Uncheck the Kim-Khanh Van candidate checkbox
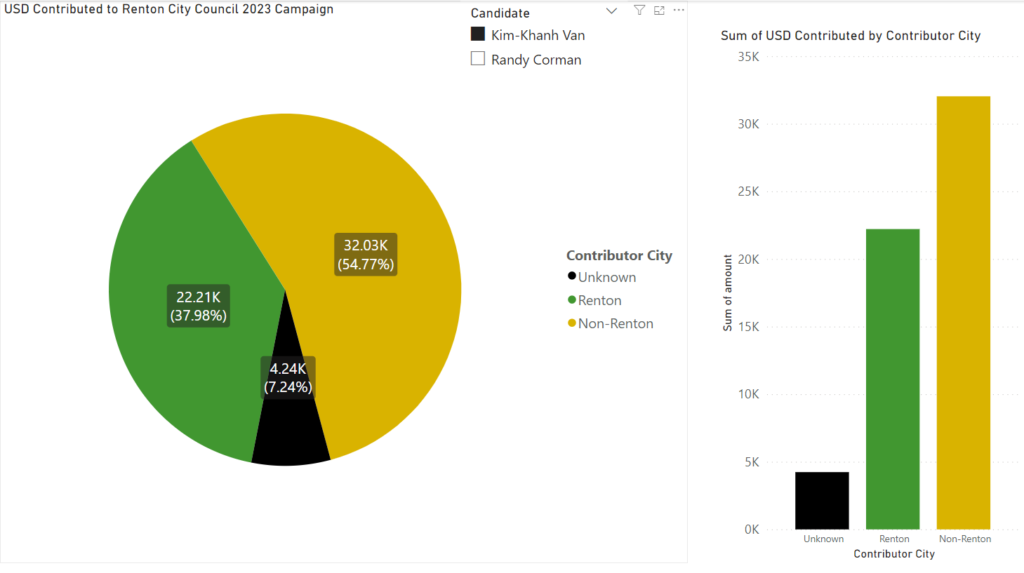Viewport: 1024px width, 573px height. point(478,34)
